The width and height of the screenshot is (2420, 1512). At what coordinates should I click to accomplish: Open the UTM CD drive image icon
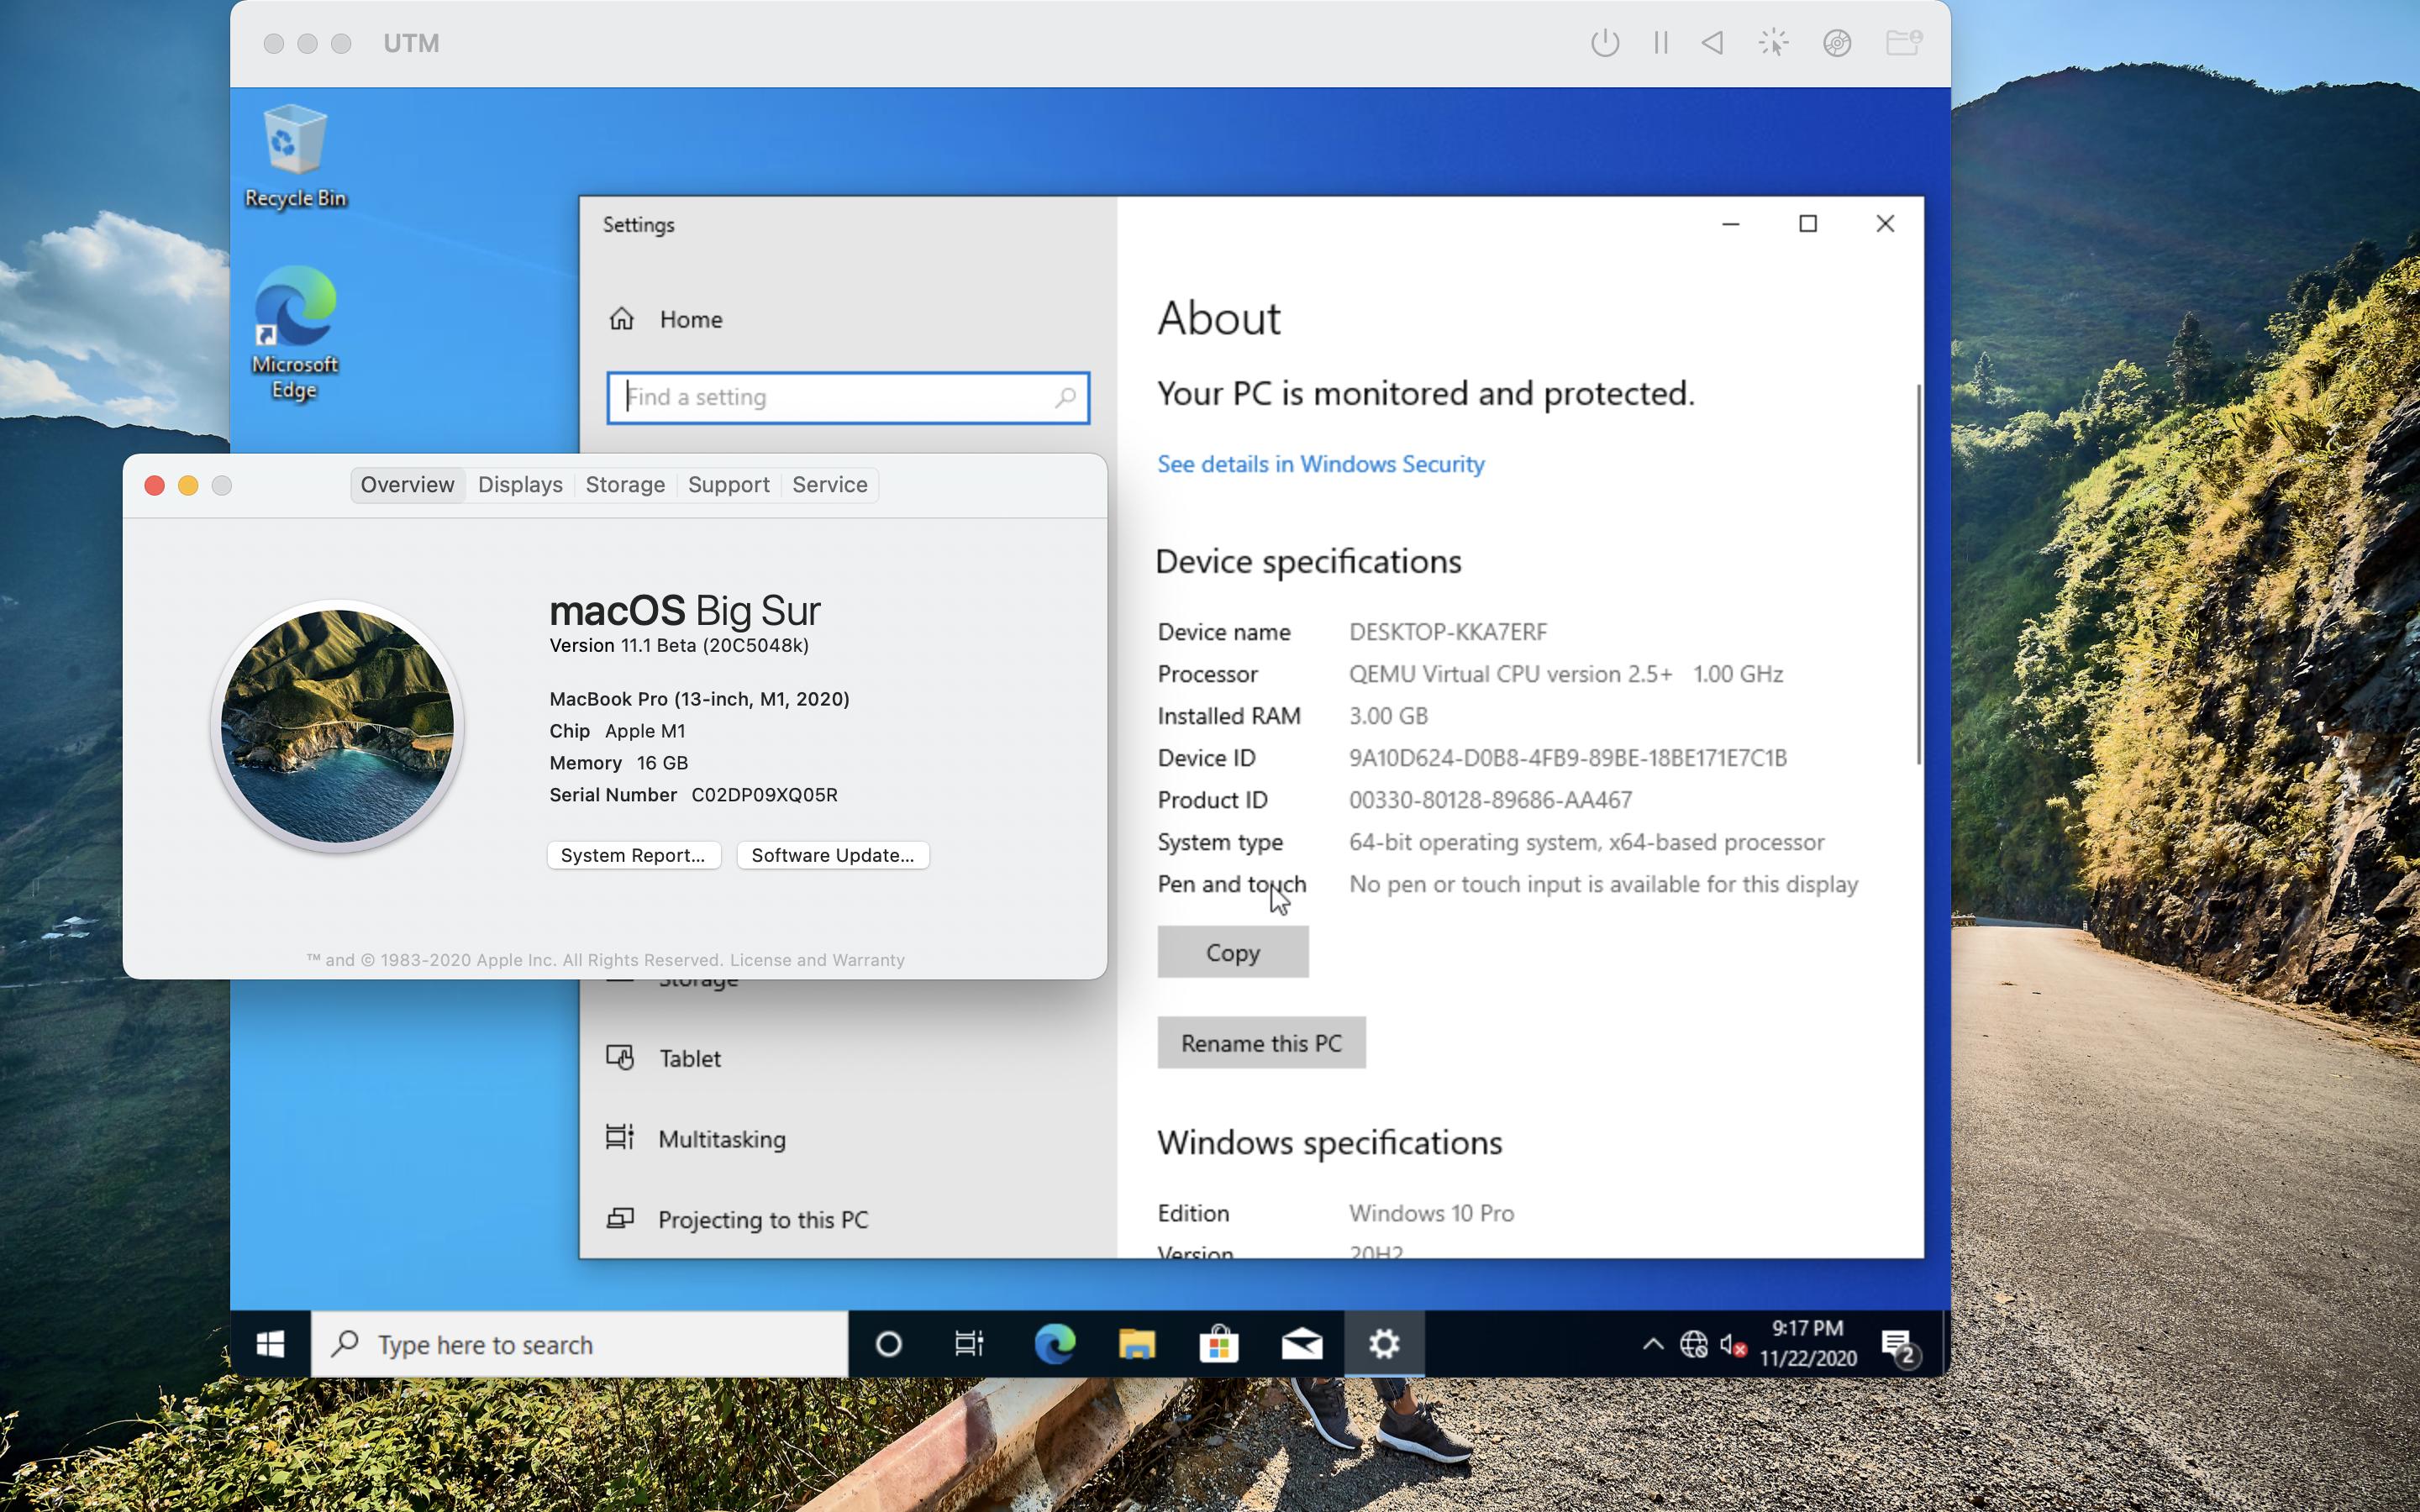[x=1837, y=43]
